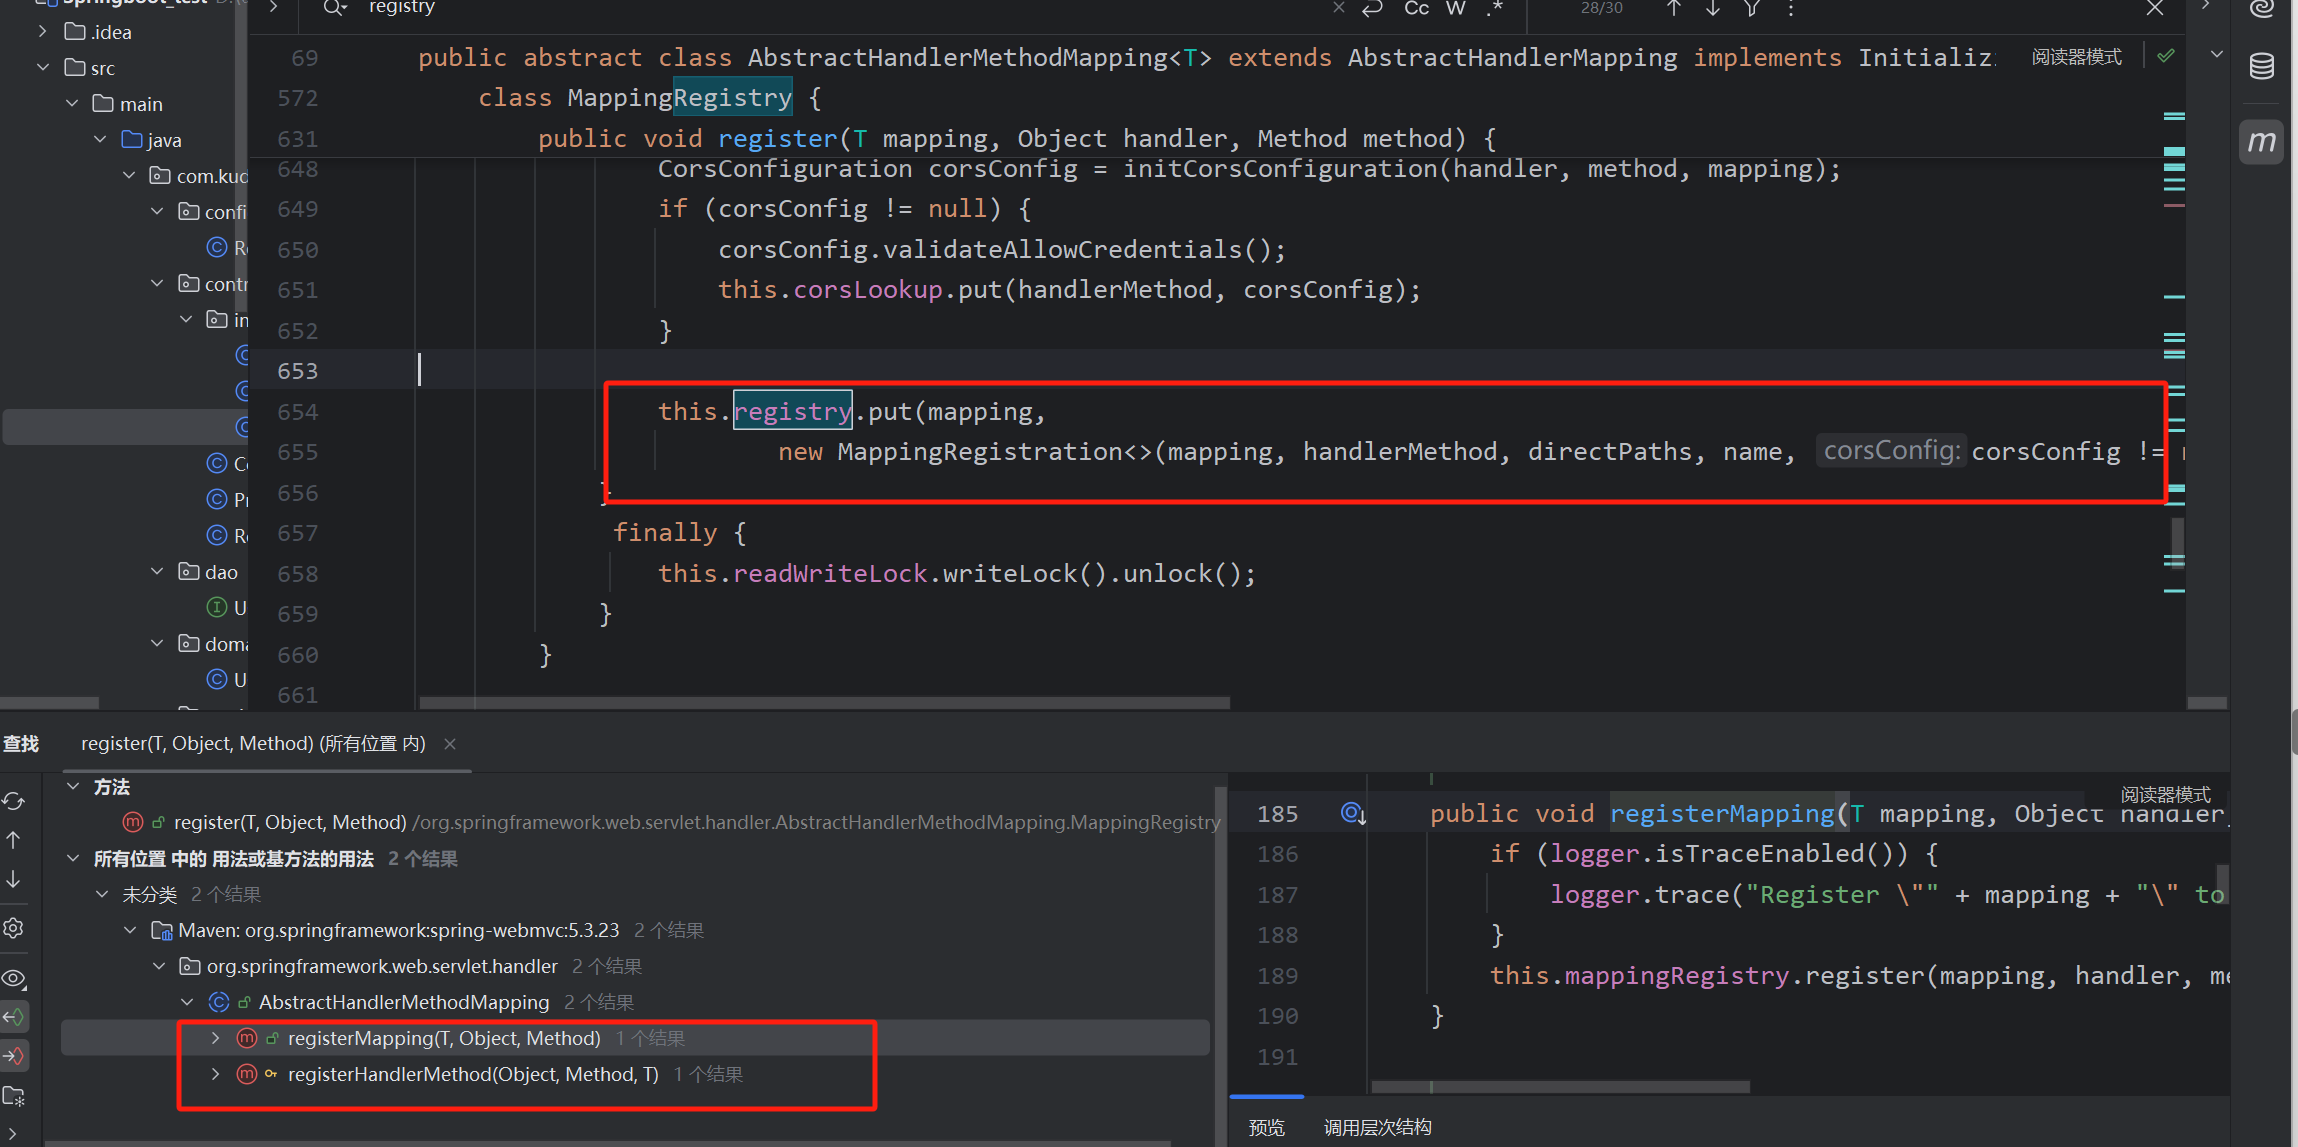Click the read access filter icon

(x=14, y=1017)
